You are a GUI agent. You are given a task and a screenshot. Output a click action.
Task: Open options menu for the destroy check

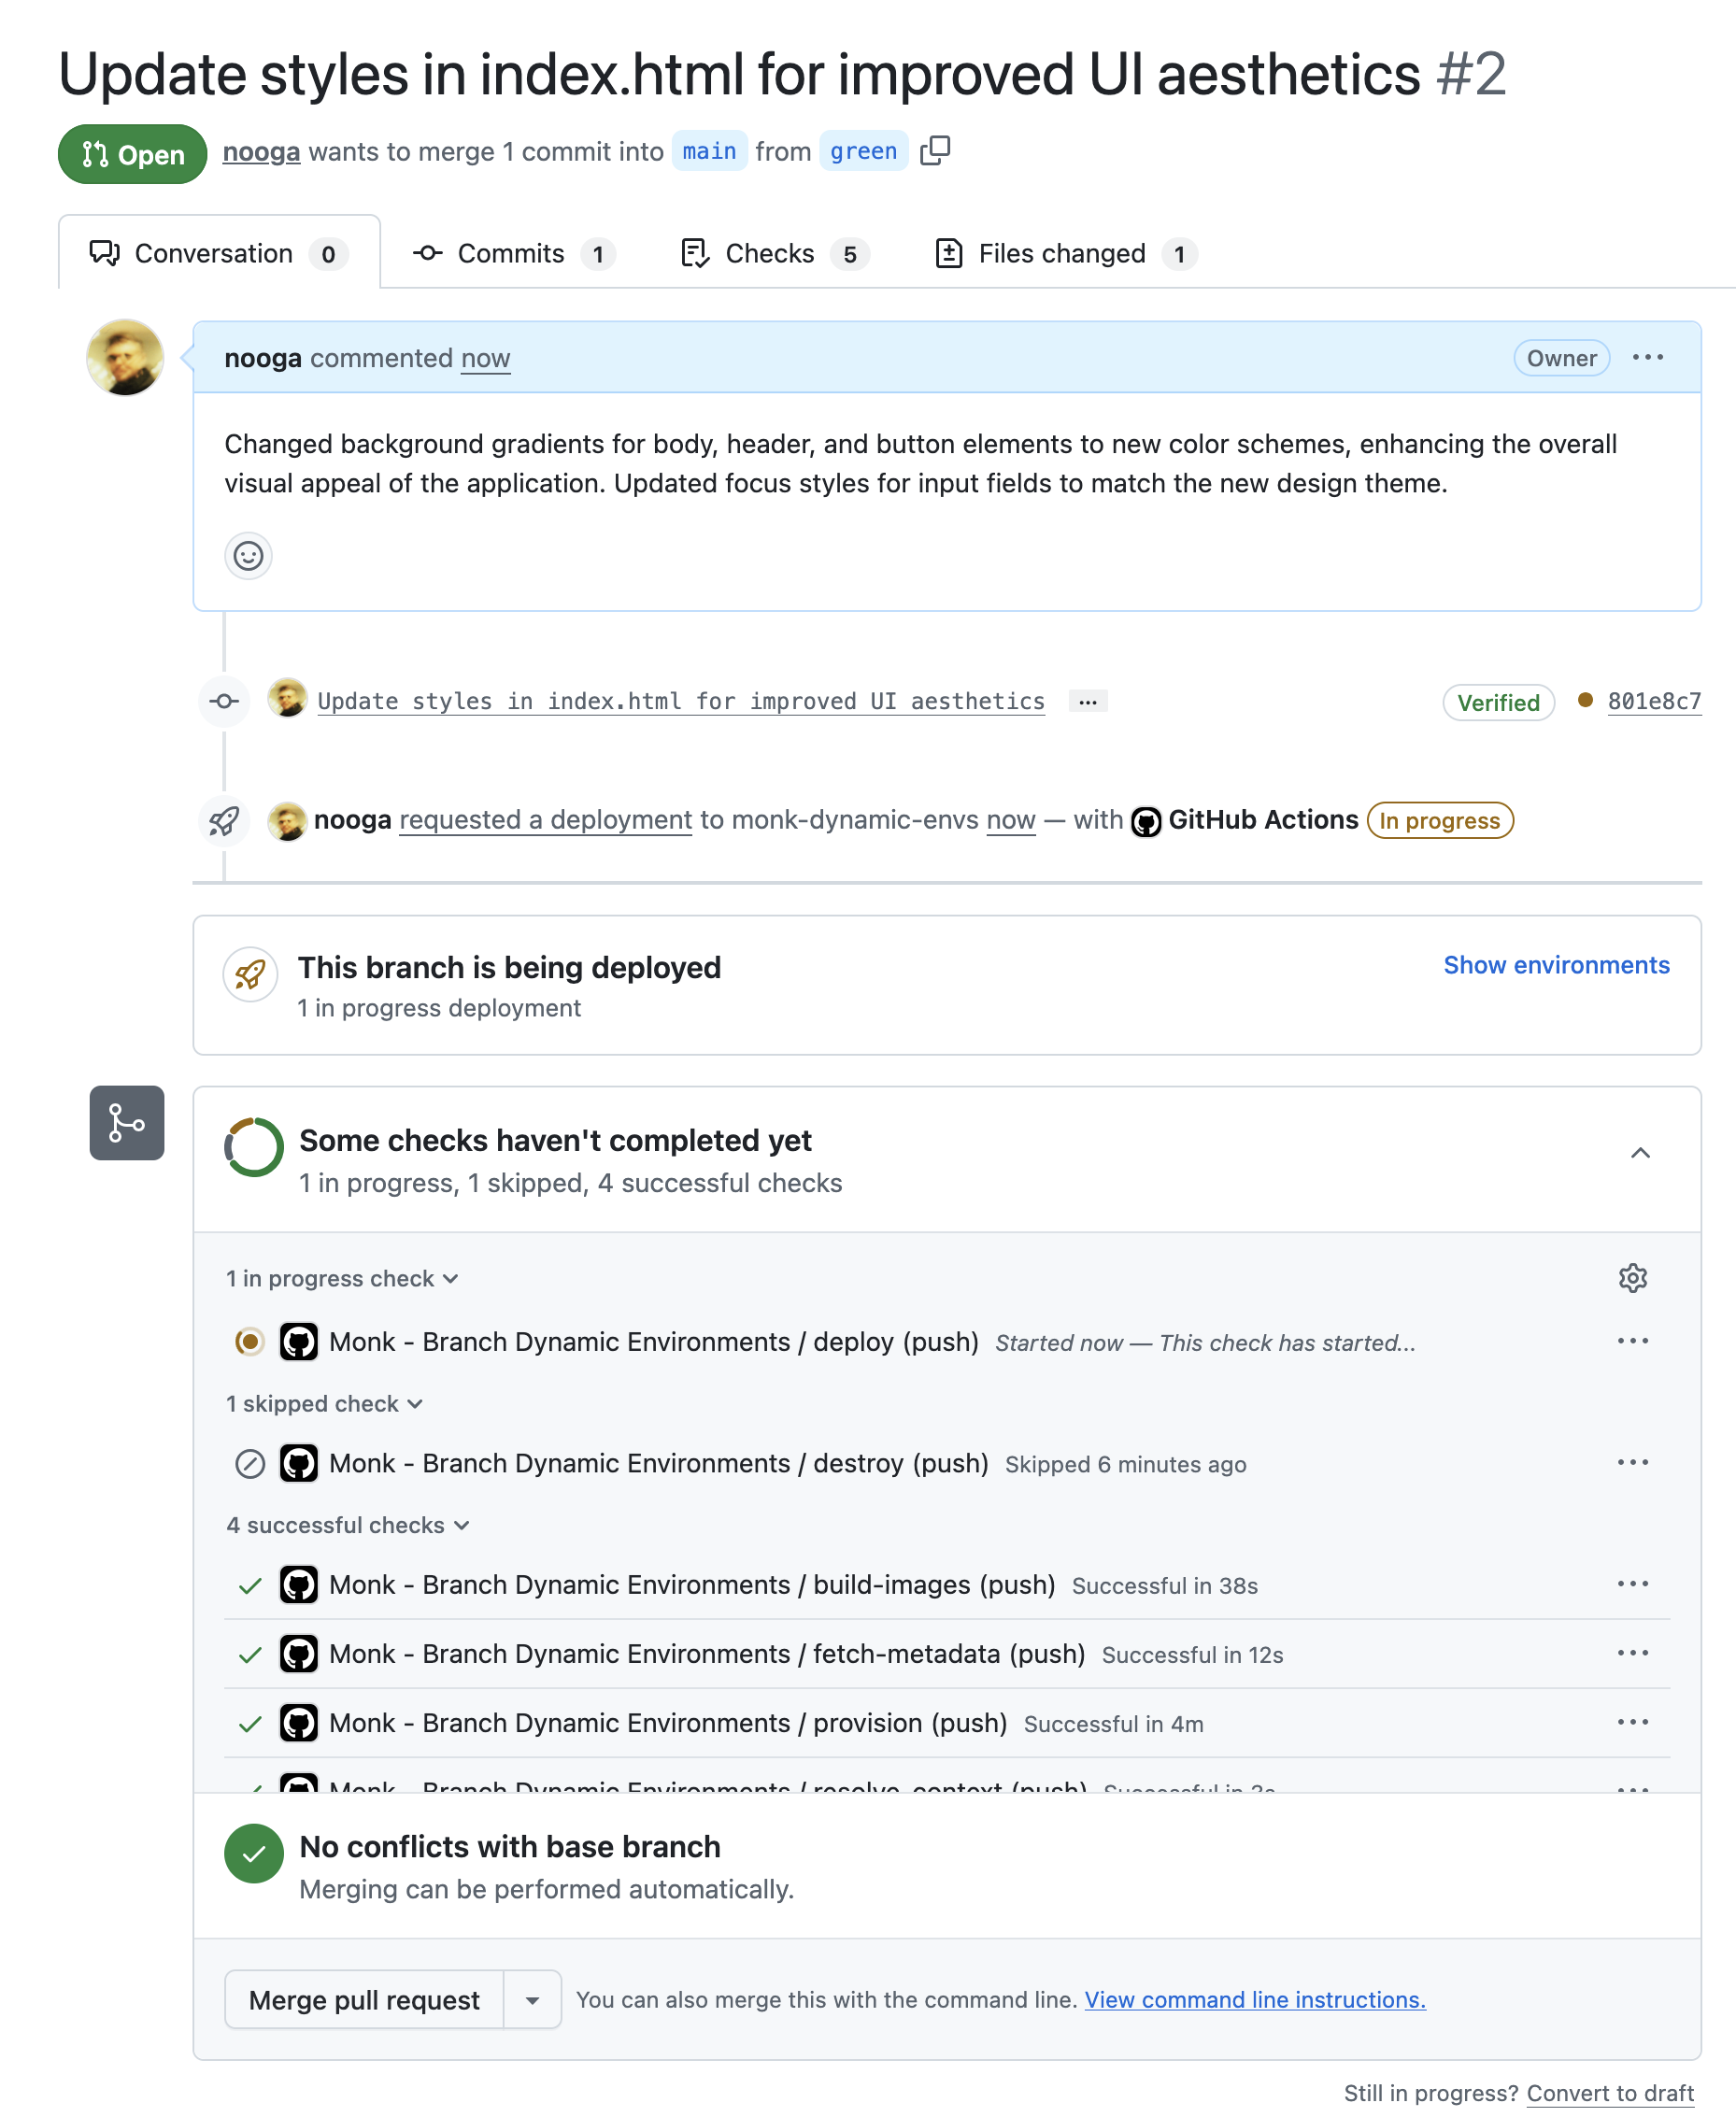[1633, 1461]
